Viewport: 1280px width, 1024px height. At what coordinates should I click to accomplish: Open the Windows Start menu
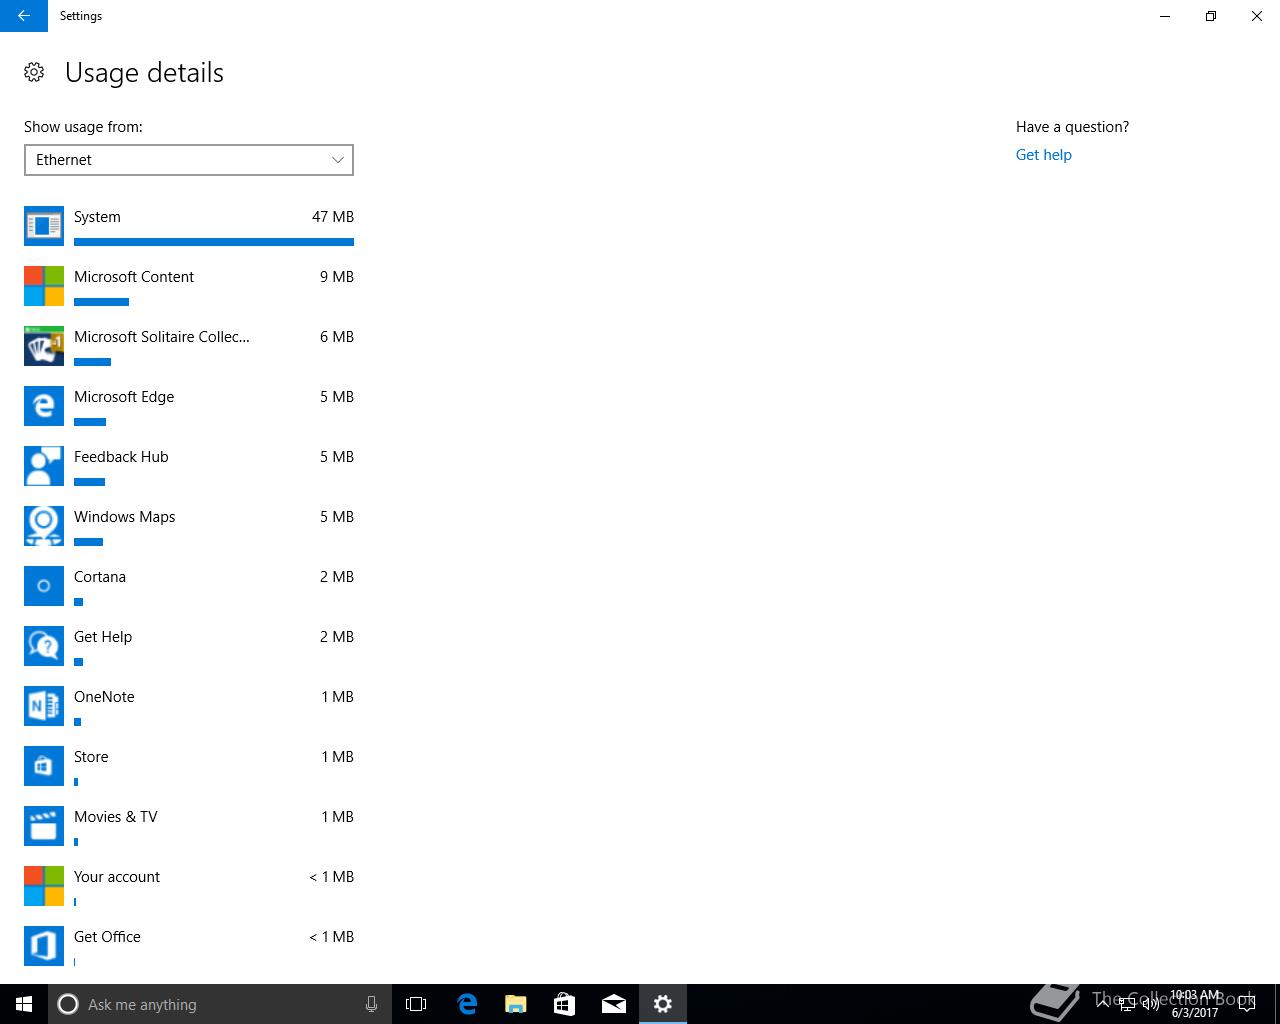point(24,1004)
